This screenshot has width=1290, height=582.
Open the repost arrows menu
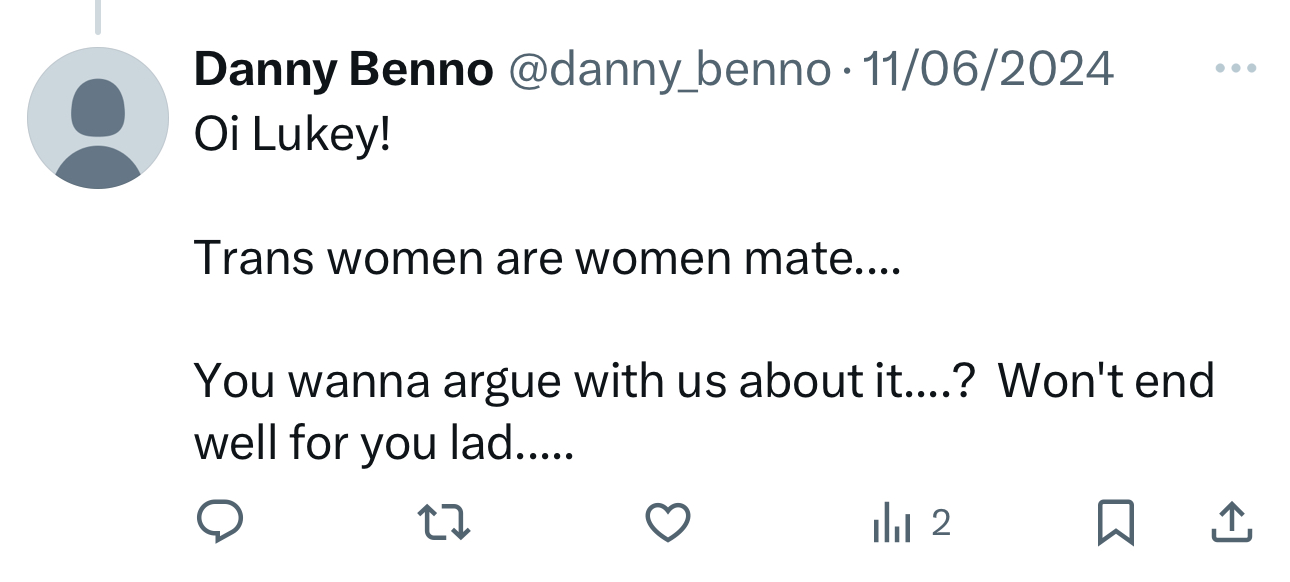click(x=443, y=522)
